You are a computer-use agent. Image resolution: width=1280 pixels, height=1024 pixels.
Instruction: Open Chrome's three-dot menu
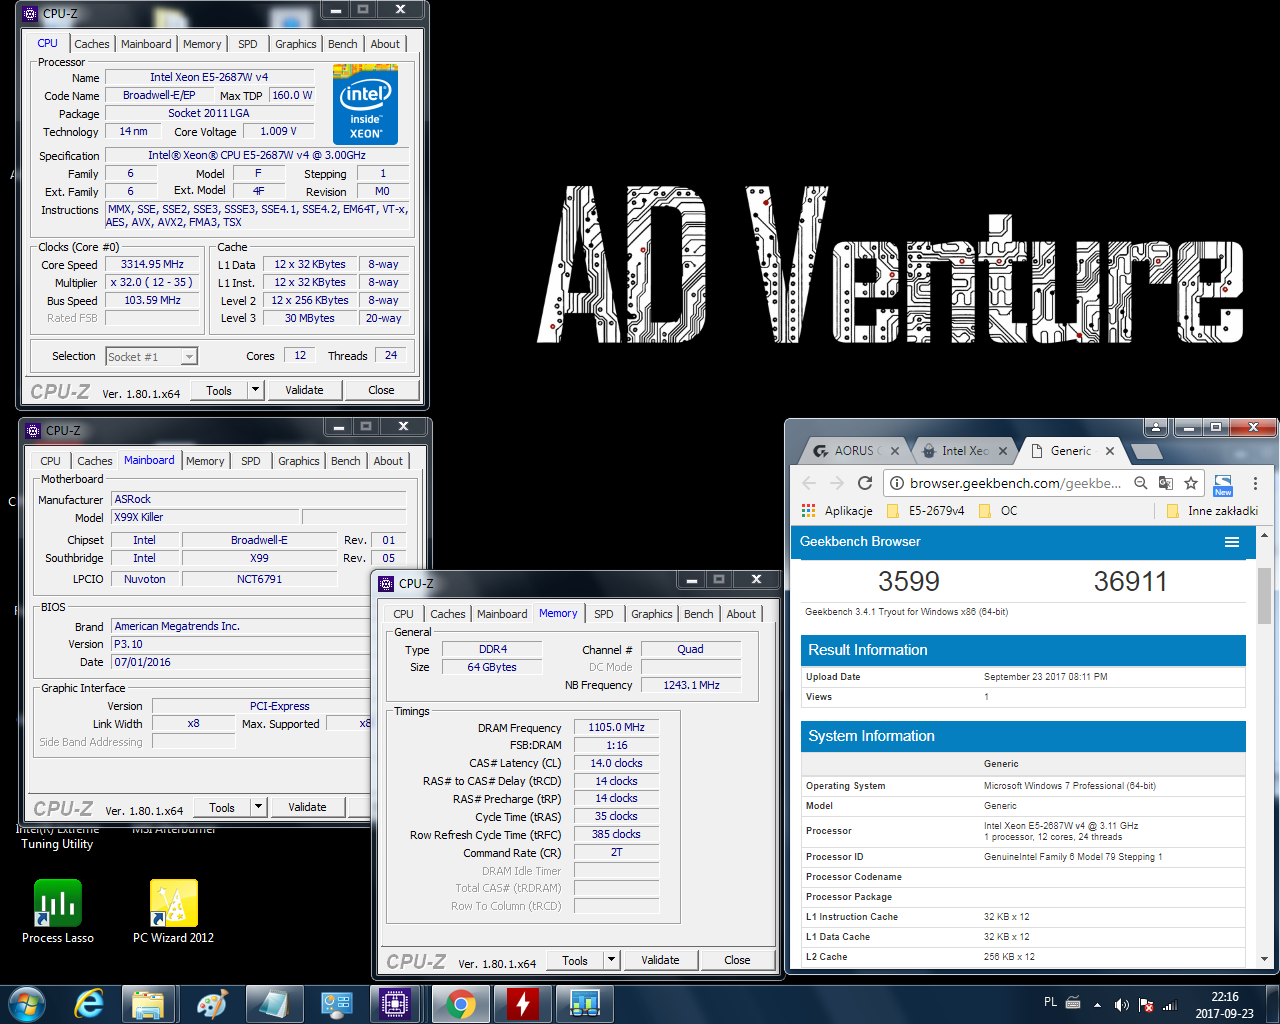1255,483
